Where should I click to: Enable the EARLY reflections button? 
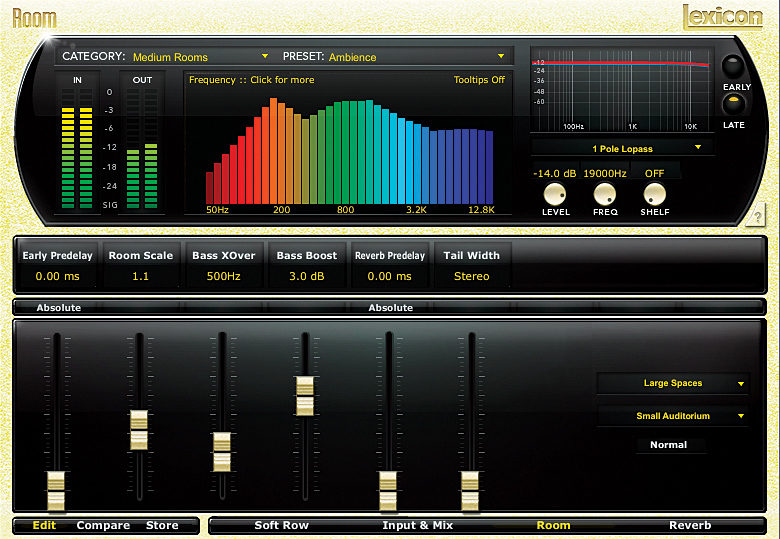point(733,66)
